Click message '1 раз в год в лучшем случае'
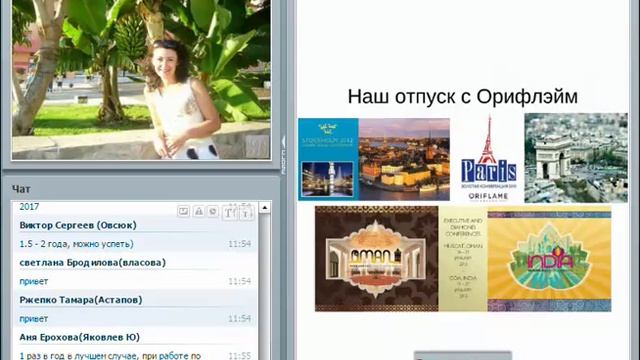640x360 pixels. point(80,356)
